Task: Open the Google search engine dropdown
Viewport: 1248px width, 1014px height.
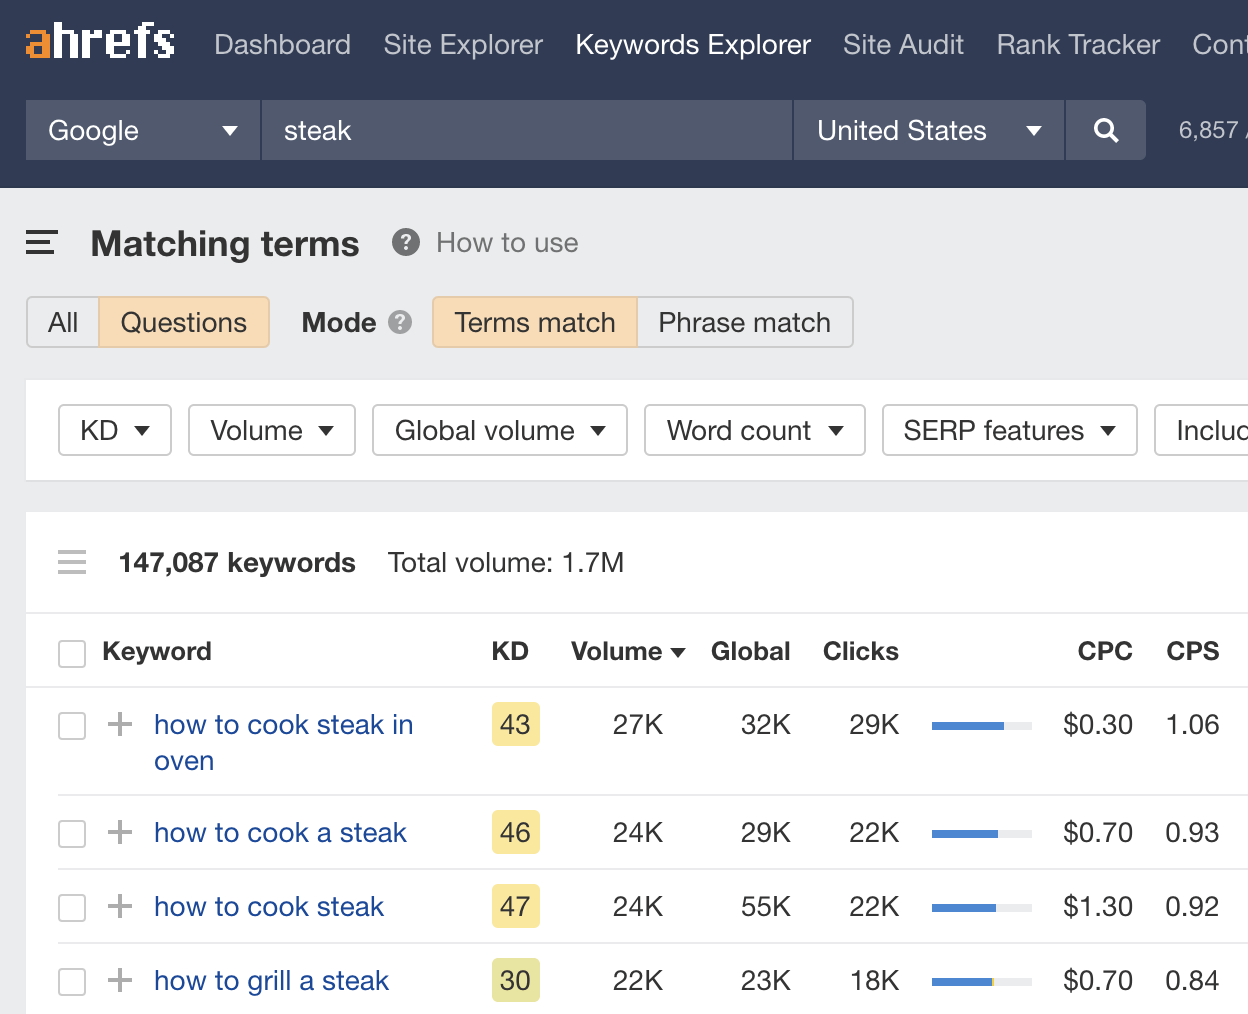Action: [x=142, y=130]
